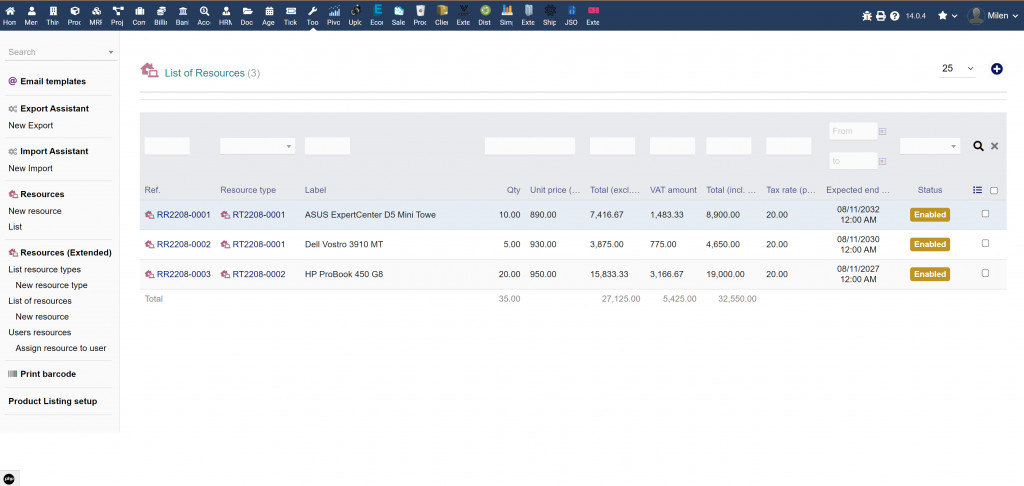Click the Ref. filter input field
1024x486 pixels.
coord(166,146)
